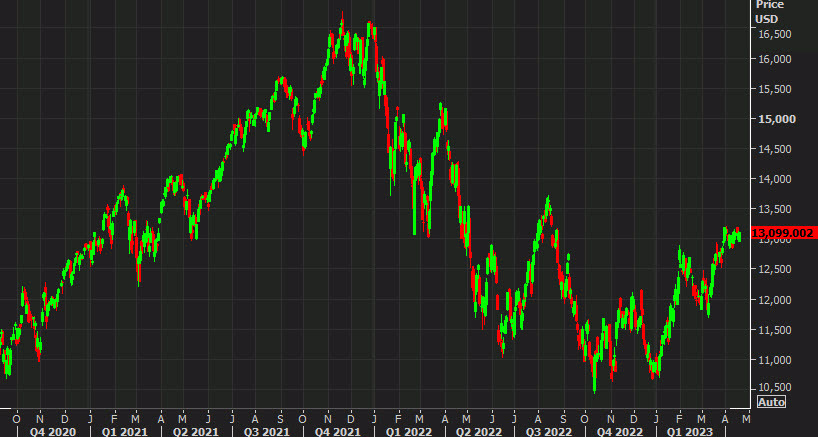818x437 pixels.
Task: Click the 16,000 price axis value
Action: (x=774, y=59)
